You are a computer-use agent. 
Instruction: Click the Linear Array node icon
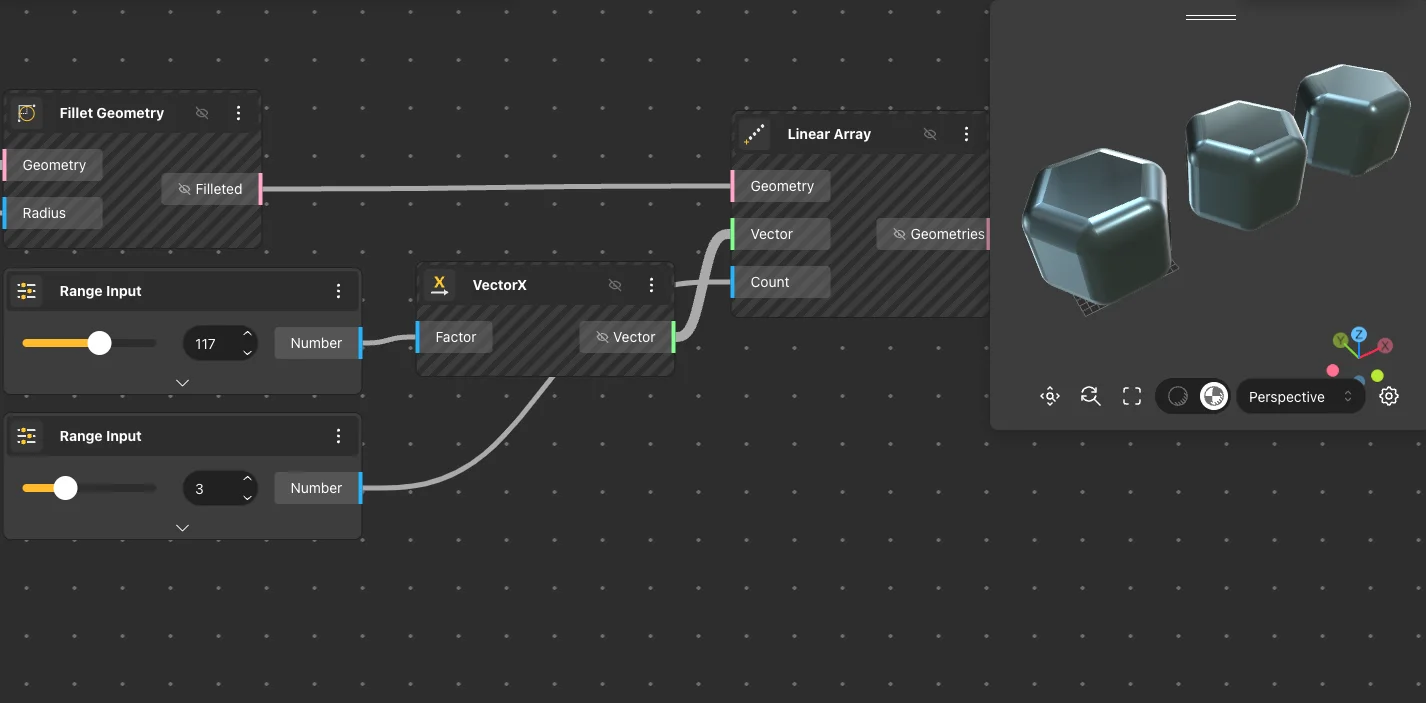[754, 134]
